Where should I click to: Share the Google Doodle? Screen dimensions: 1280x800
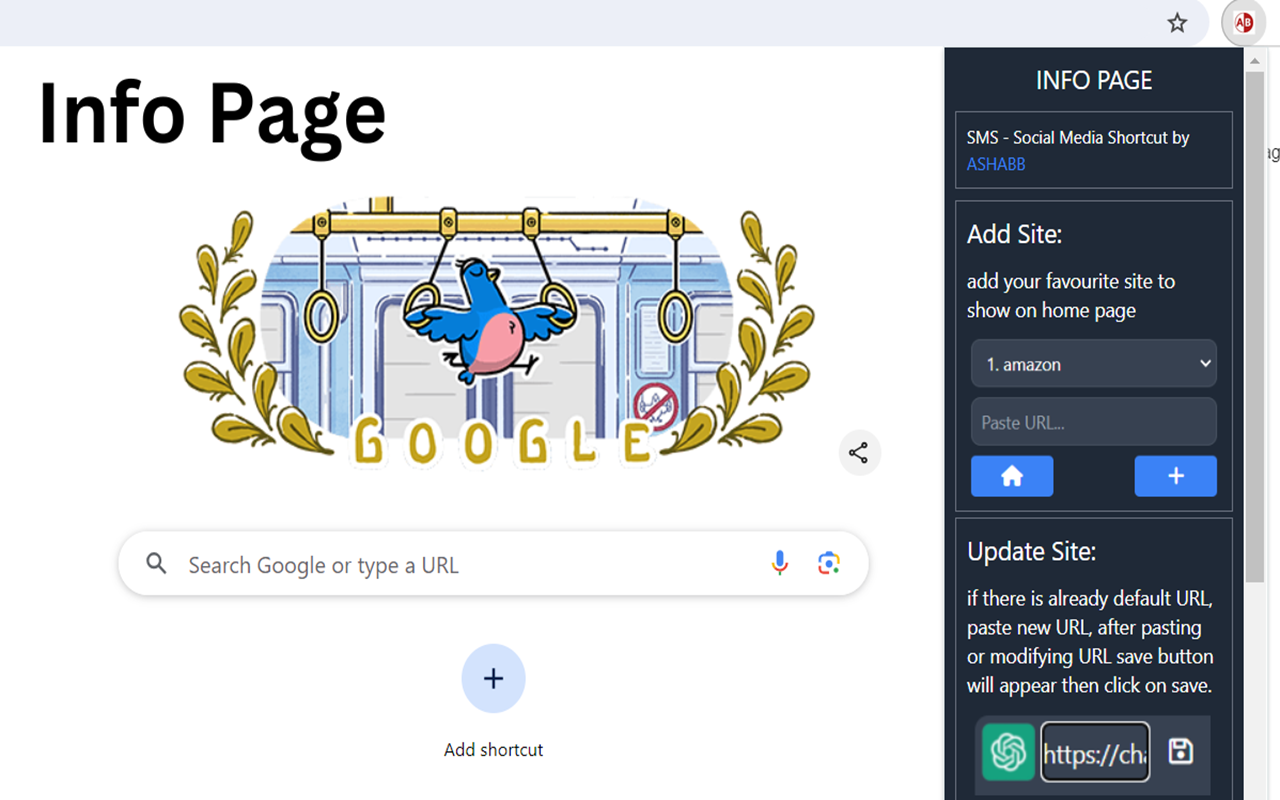858,453
